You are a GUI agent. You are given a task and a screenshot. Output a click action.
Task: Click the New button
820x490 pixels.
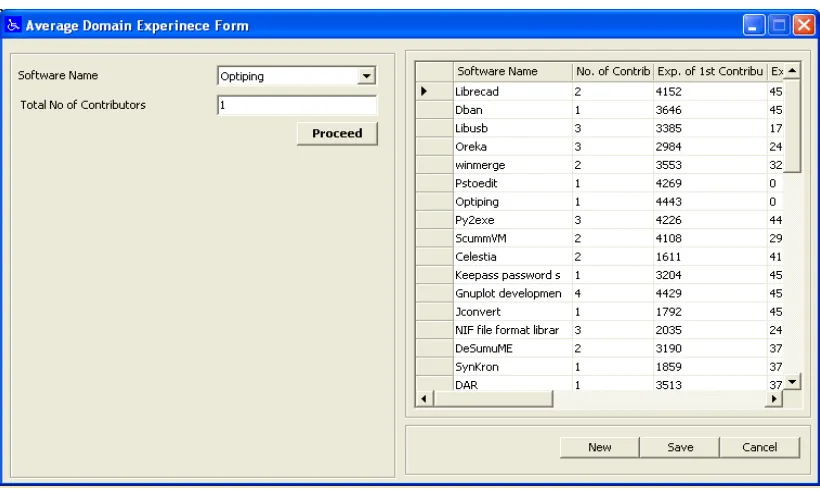(x=599, y=447)
